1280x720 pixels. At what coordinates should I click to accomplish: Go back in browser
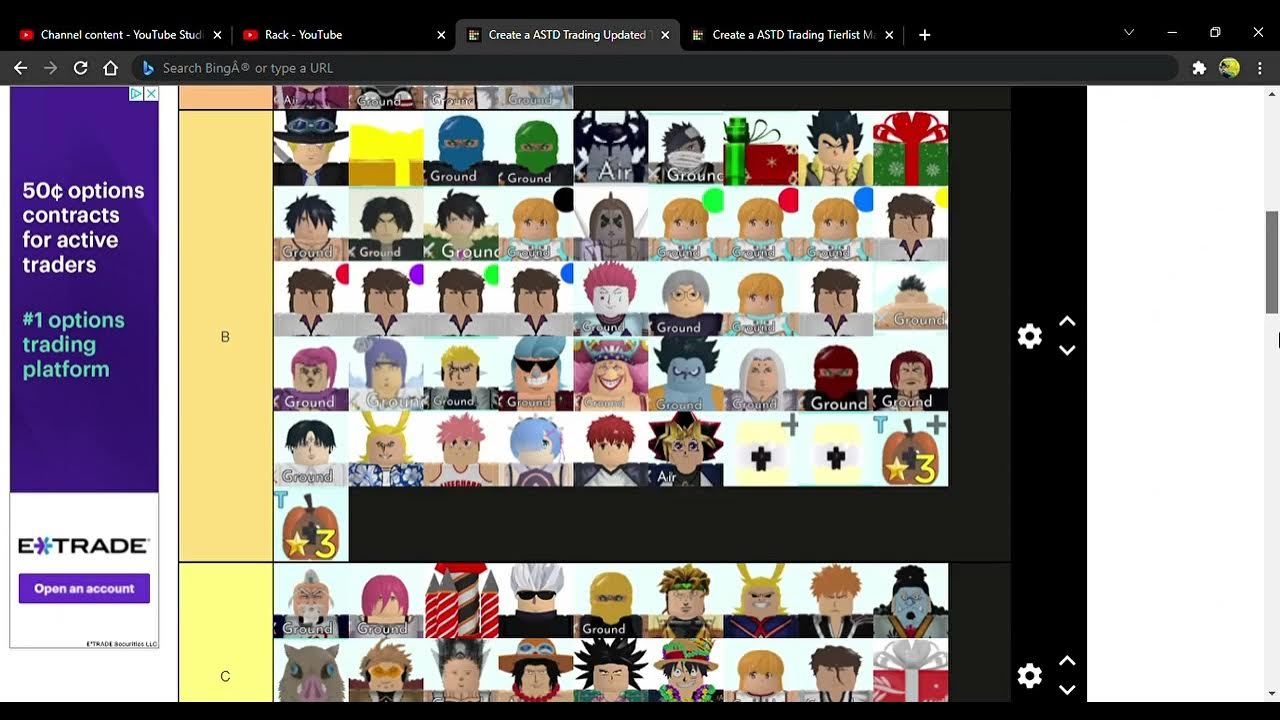pos(20,68)
